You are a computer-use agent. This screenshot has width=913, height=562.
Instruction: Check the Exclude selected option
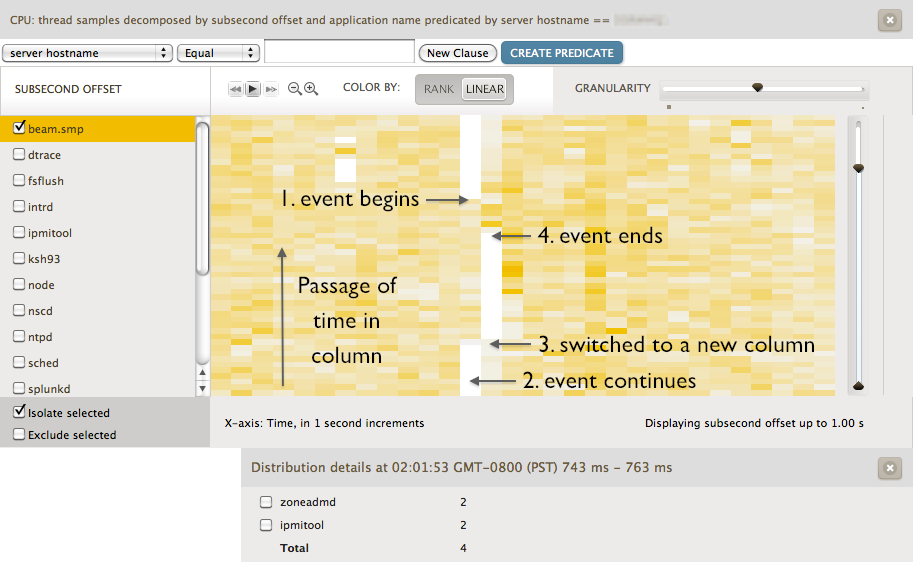(x=19, y=435)
